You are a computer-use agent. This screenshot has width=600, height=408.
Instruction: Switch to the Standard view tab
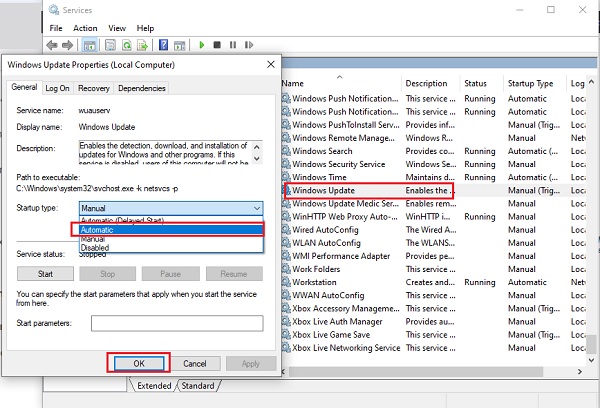pyautogui.click(x=197, y=386)
